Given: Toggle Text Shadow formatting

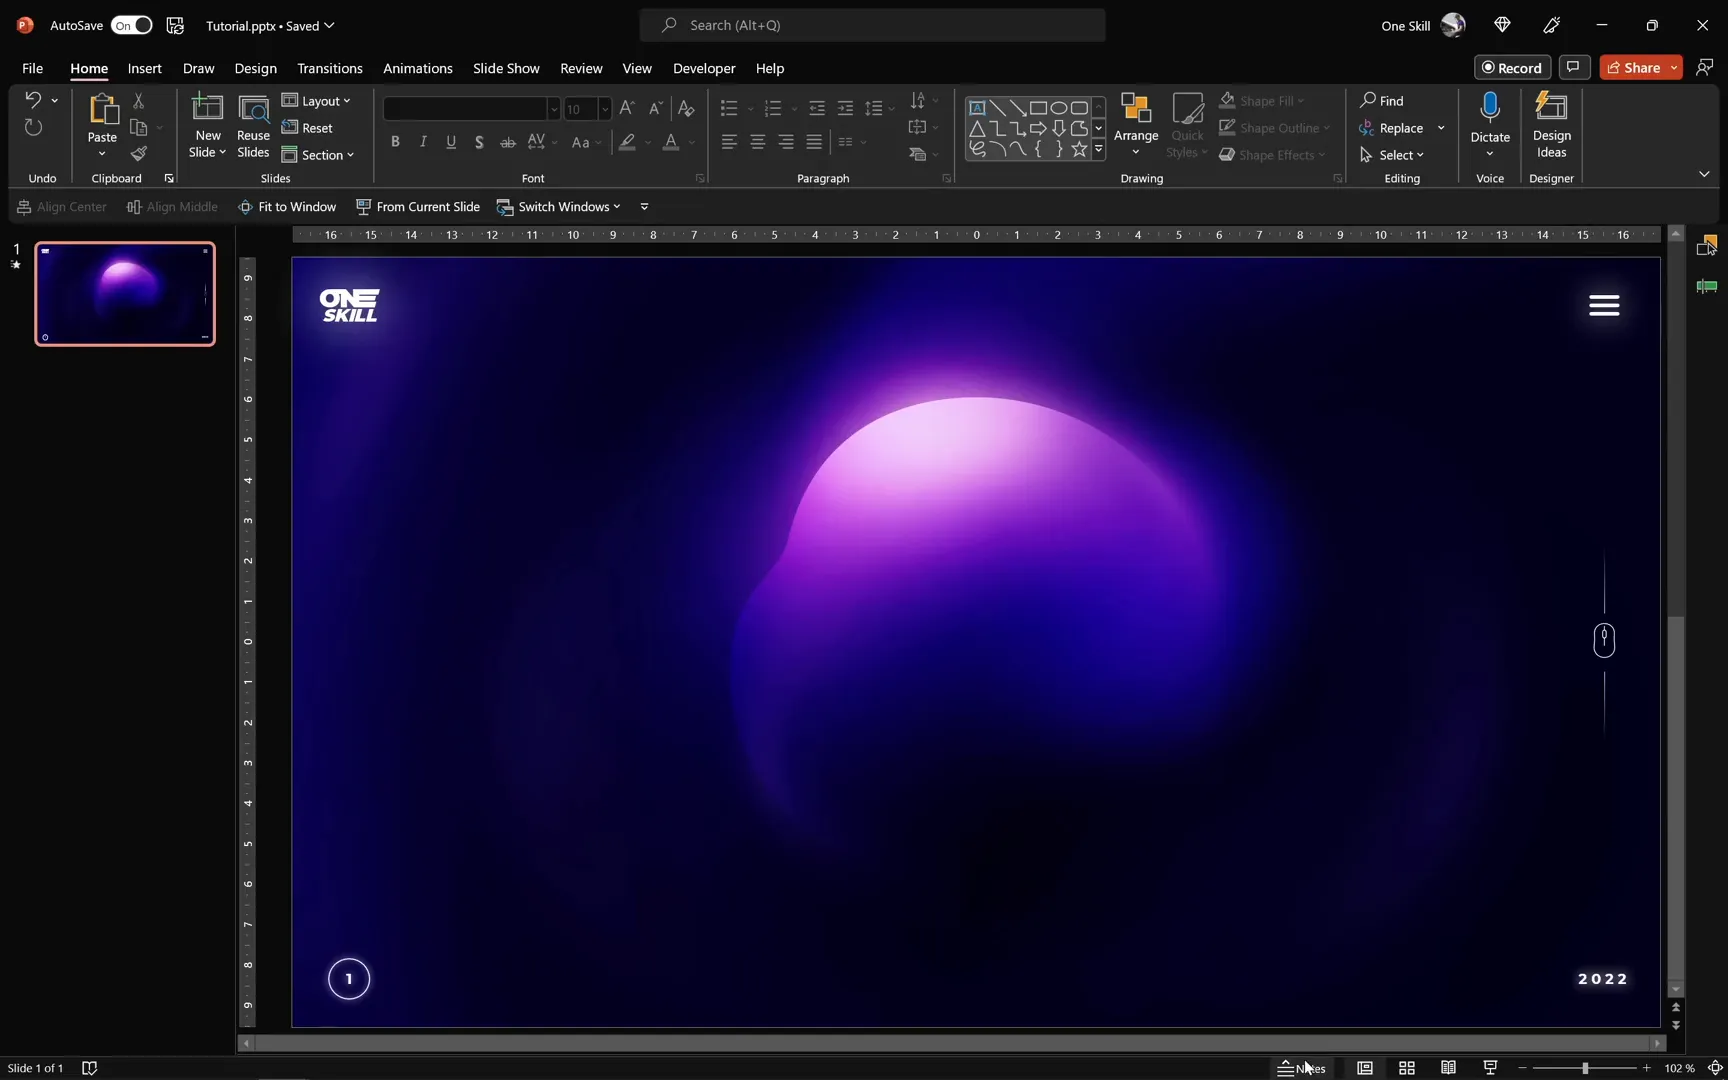Looking at the screenshot, I should pyautogui.click(x=479, y=142).
